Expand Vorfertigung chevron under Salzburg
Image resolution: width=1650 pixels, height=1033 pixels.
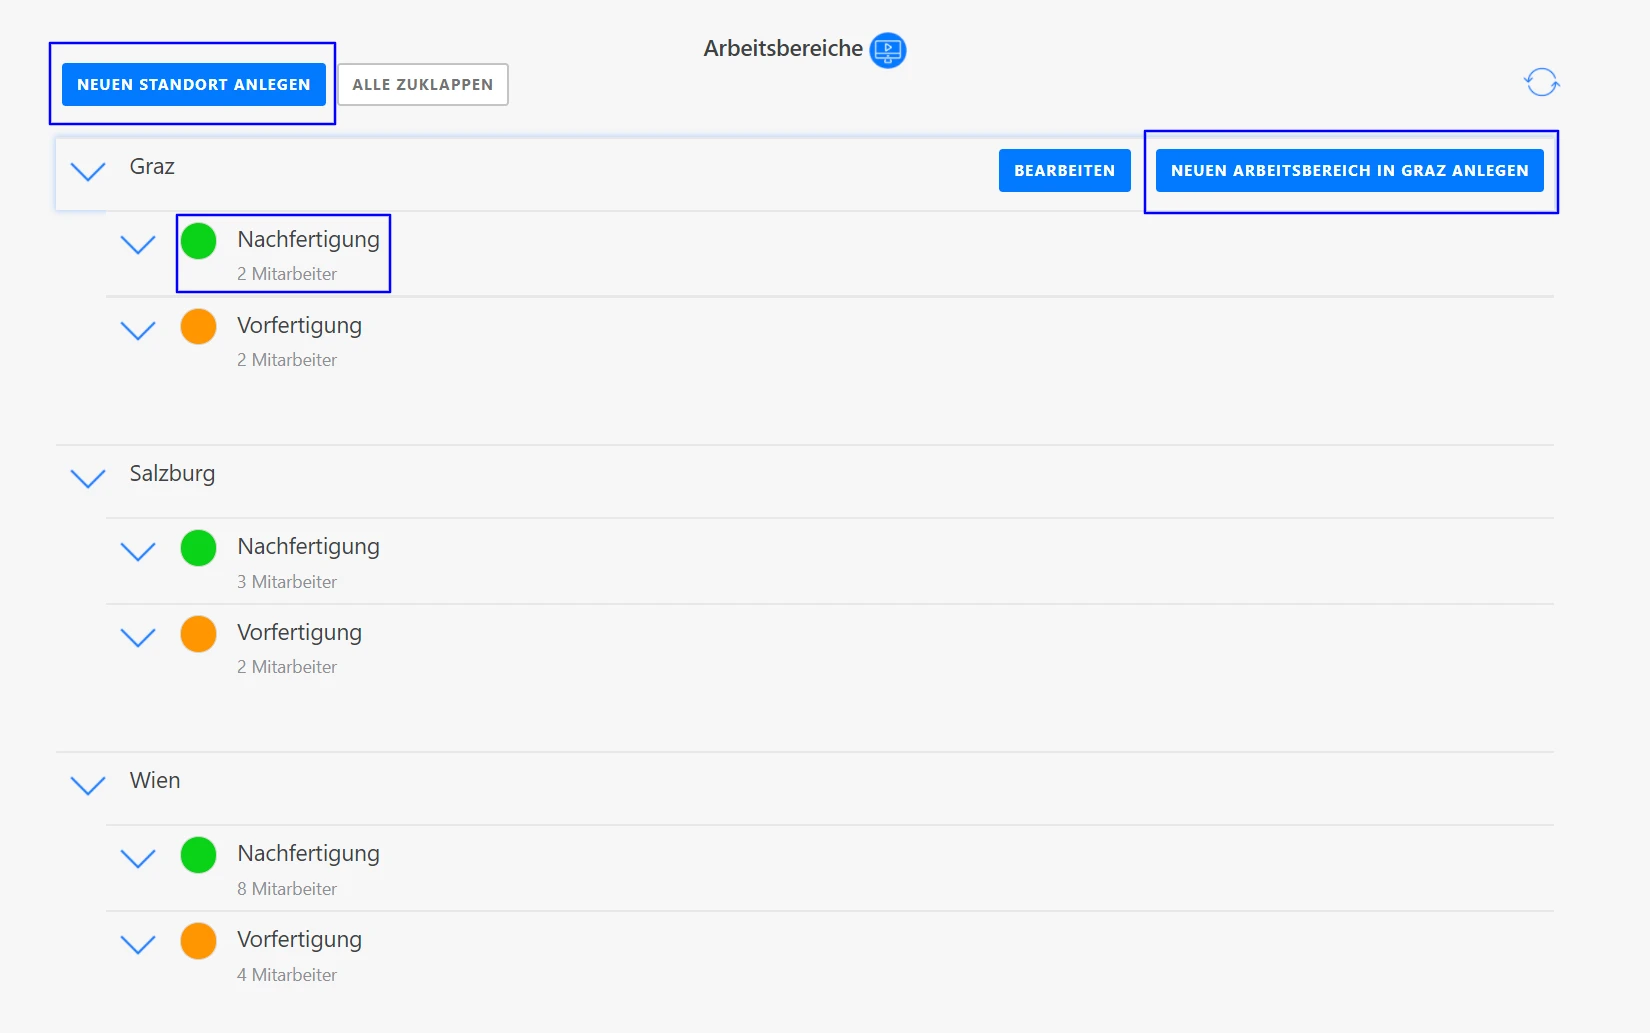coord(138,637)
